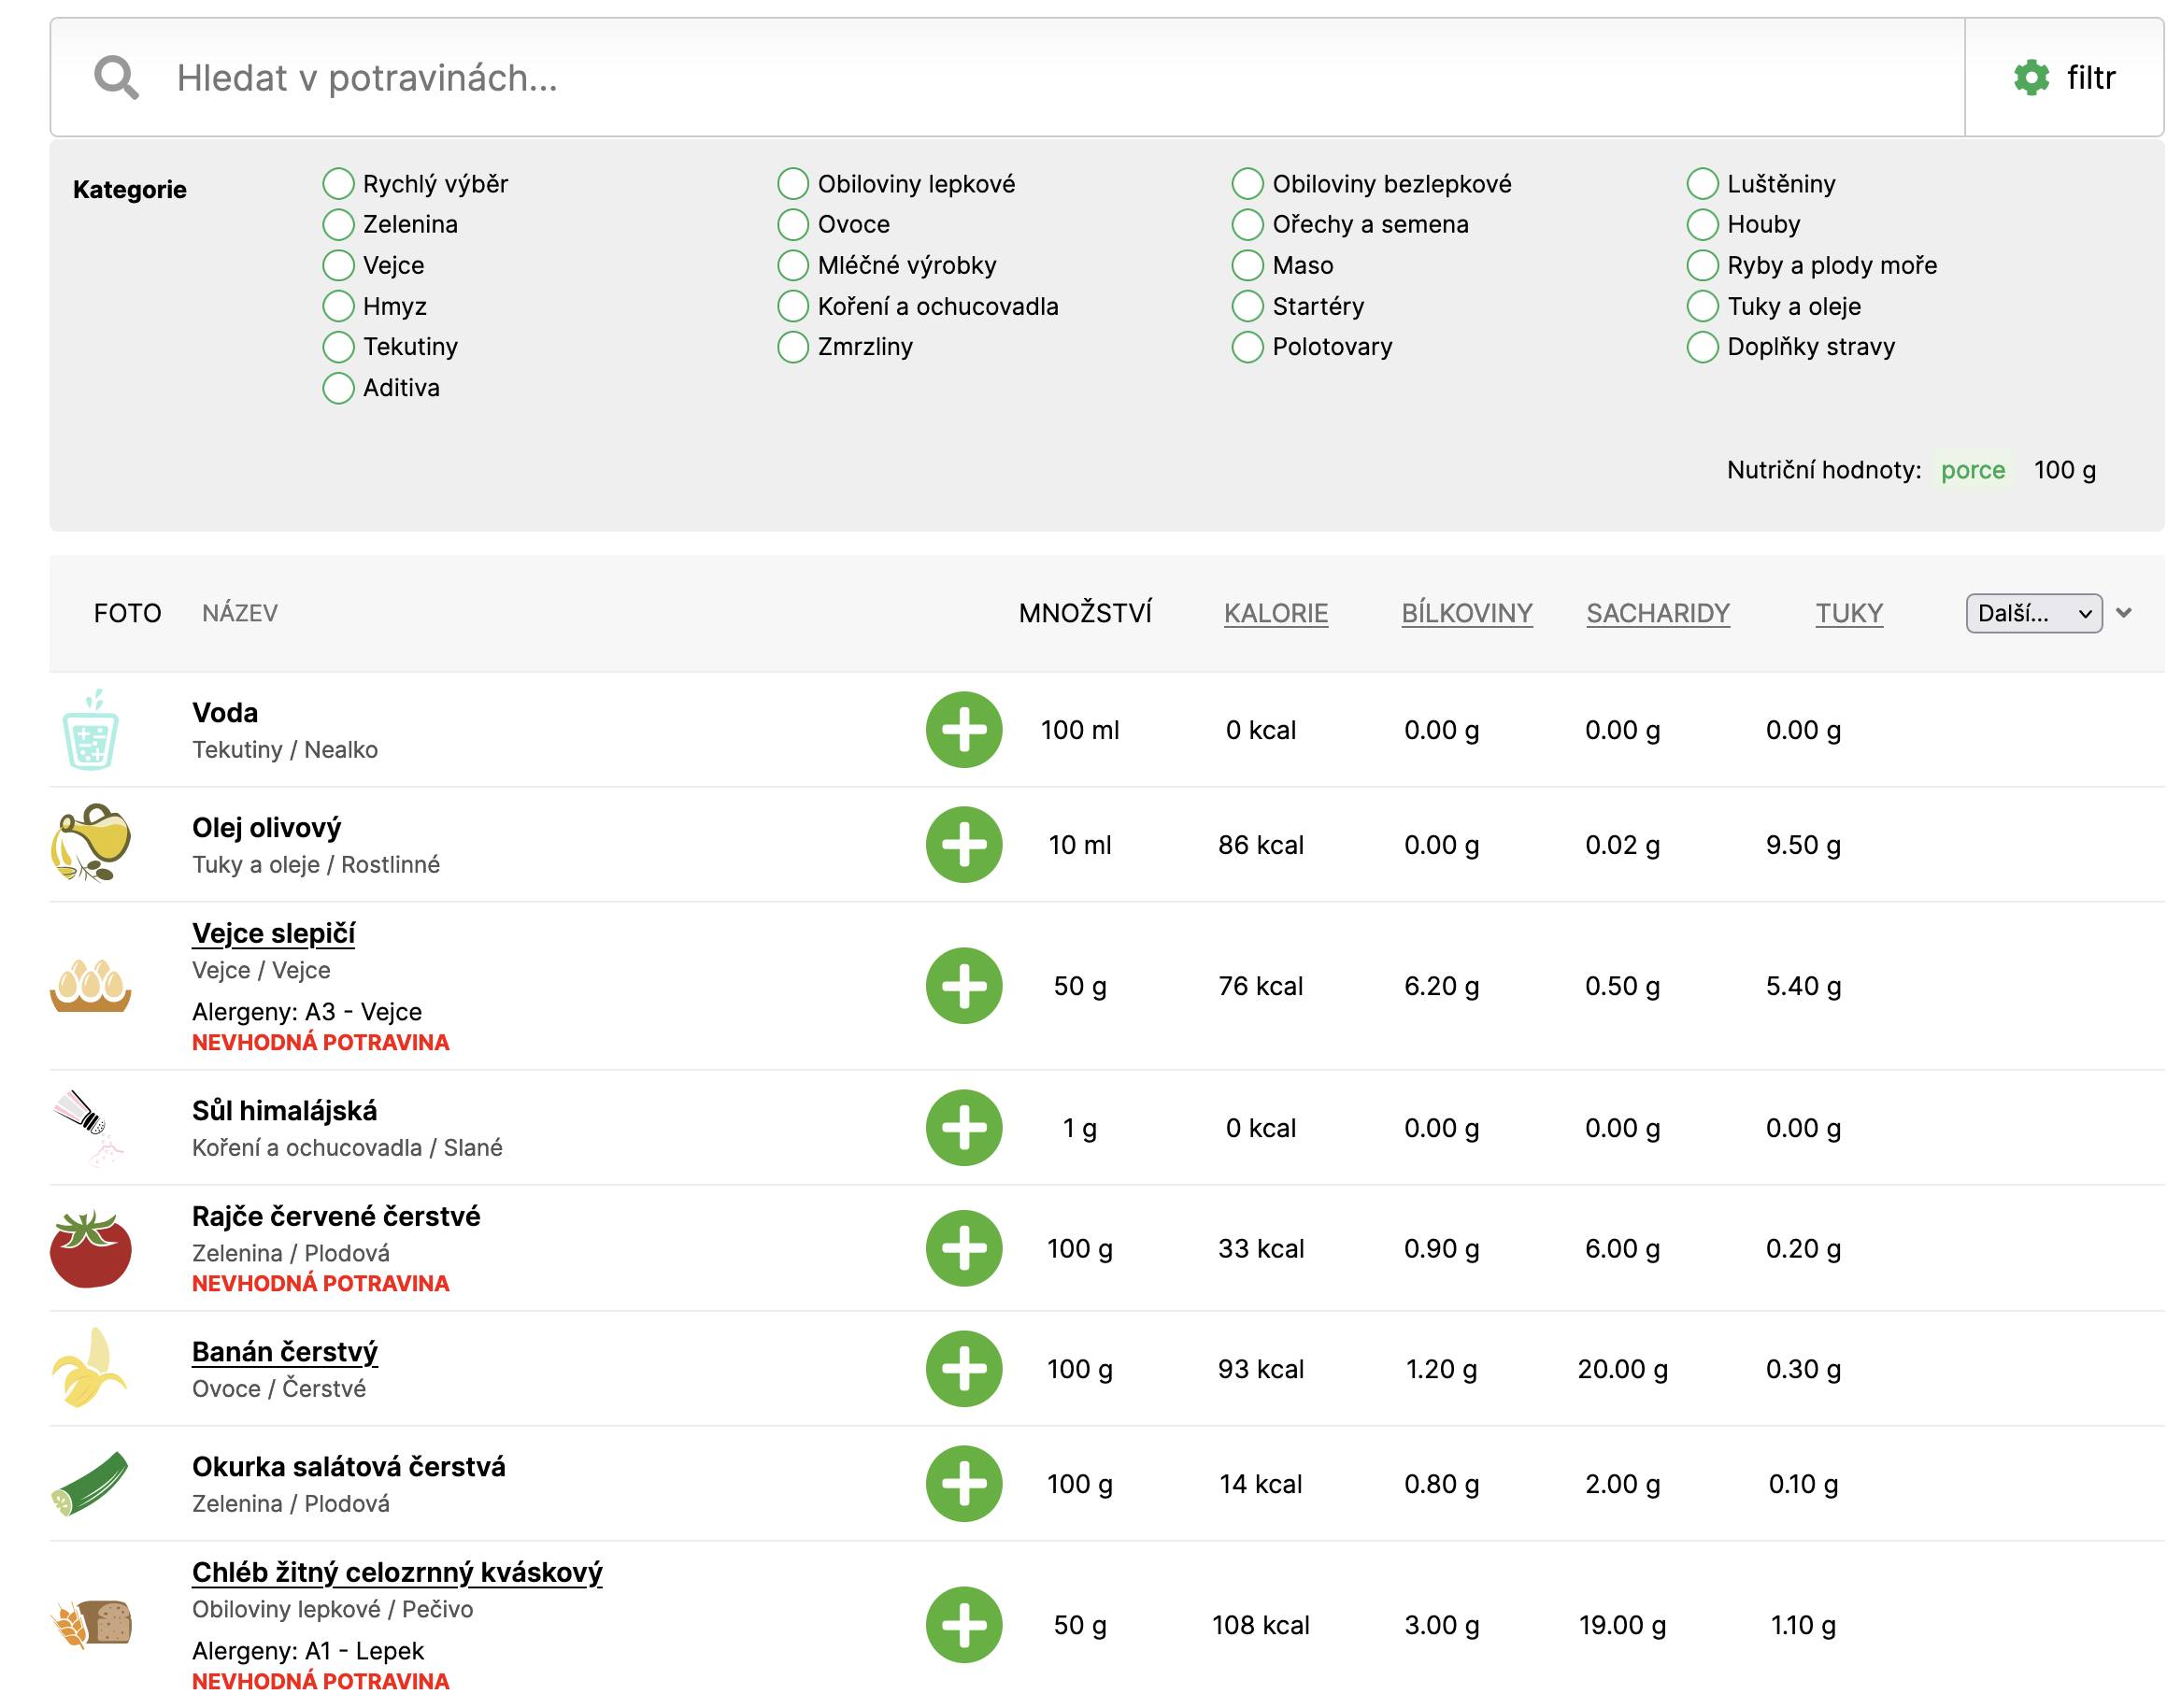
Task: Sort table by BÍLKOVINY column
Action: (x=1466, y=613)
